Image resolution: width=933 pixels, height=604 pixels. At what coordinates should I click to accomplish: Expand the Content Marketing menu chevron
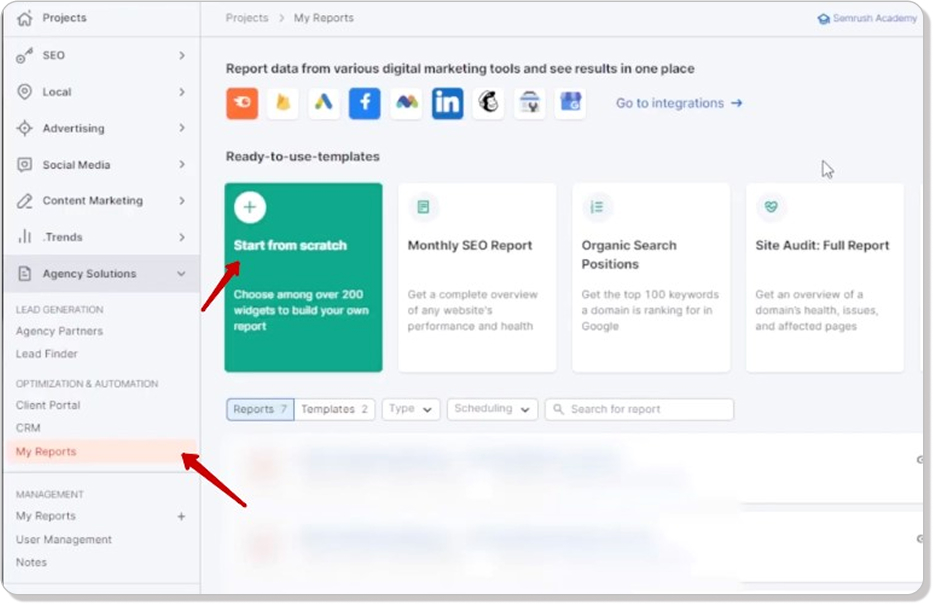(x=181, y=201)
